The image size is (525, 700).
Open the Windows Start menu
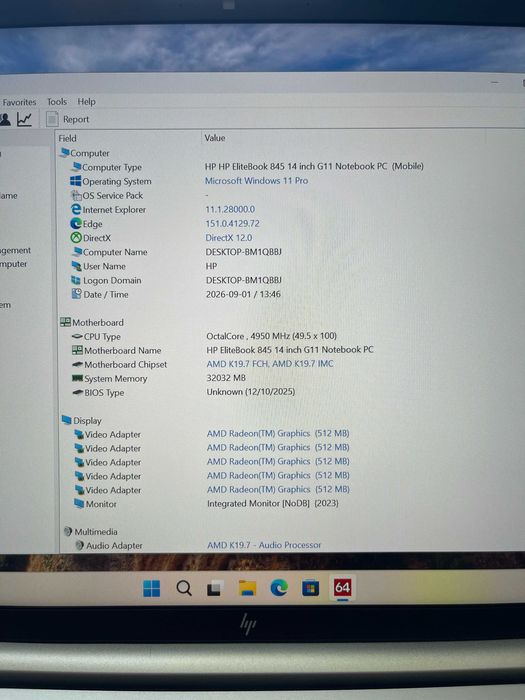(x=151, y=588)
